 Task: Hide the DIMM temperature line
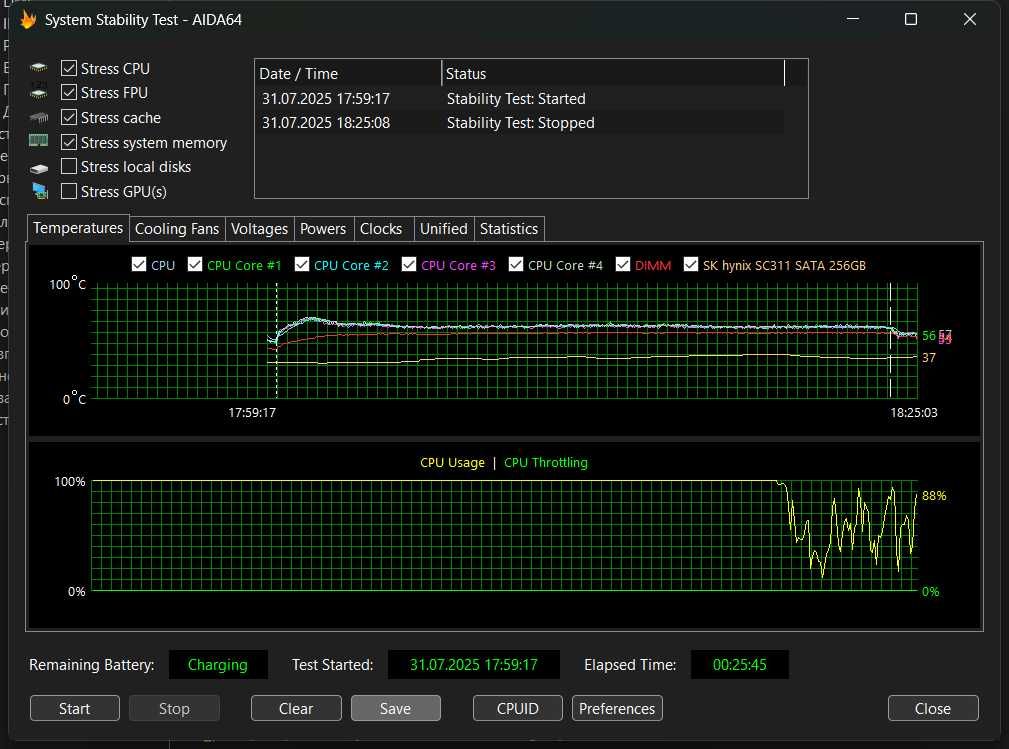tap(622, 264)
